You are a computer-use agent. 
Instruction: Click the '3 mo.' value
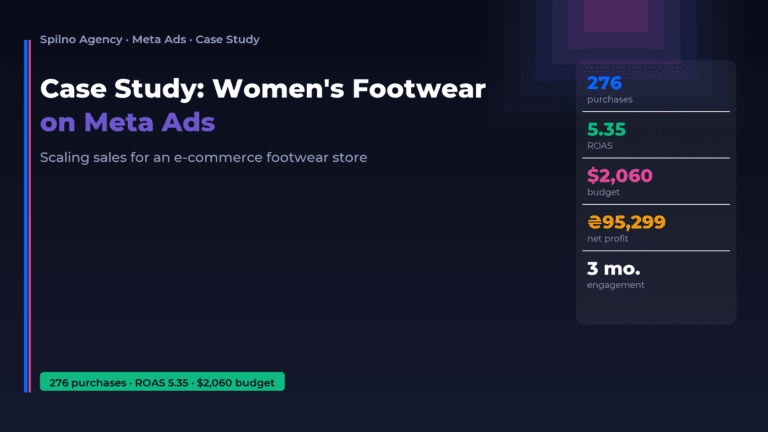point(613,268)
